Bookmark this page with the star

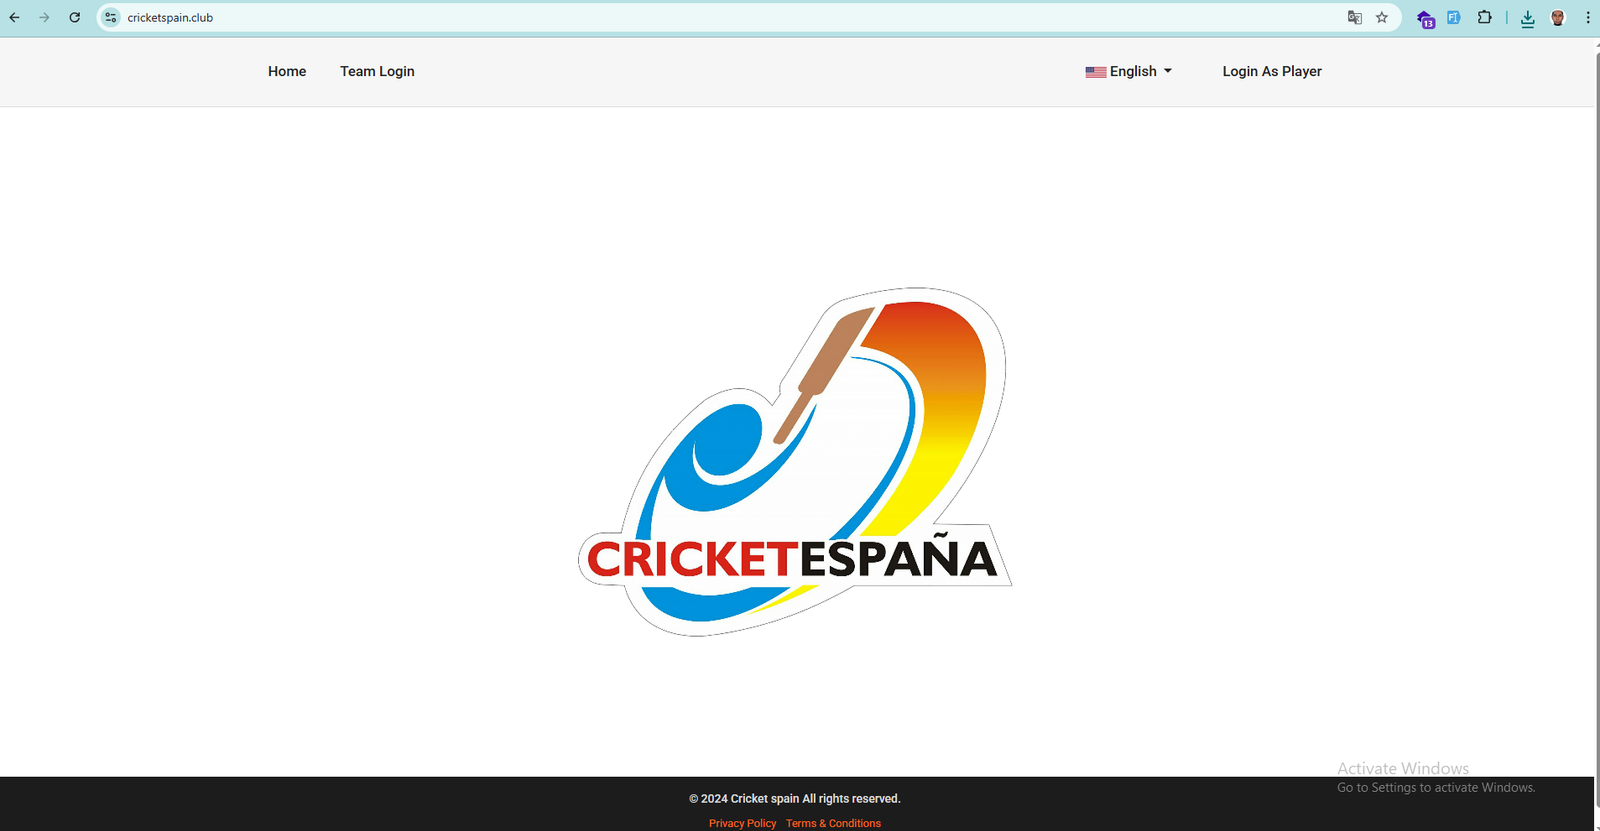(x=1382, y=18)
